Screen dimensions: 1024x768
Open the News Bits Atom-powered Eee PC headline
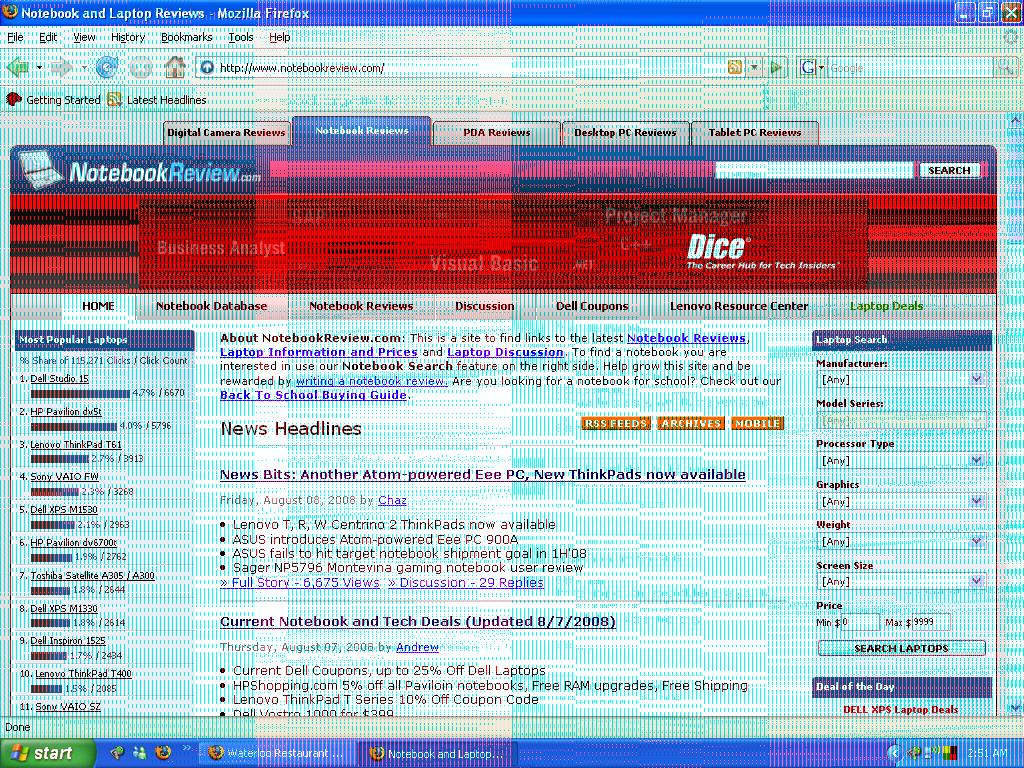[x=483, y=475]
